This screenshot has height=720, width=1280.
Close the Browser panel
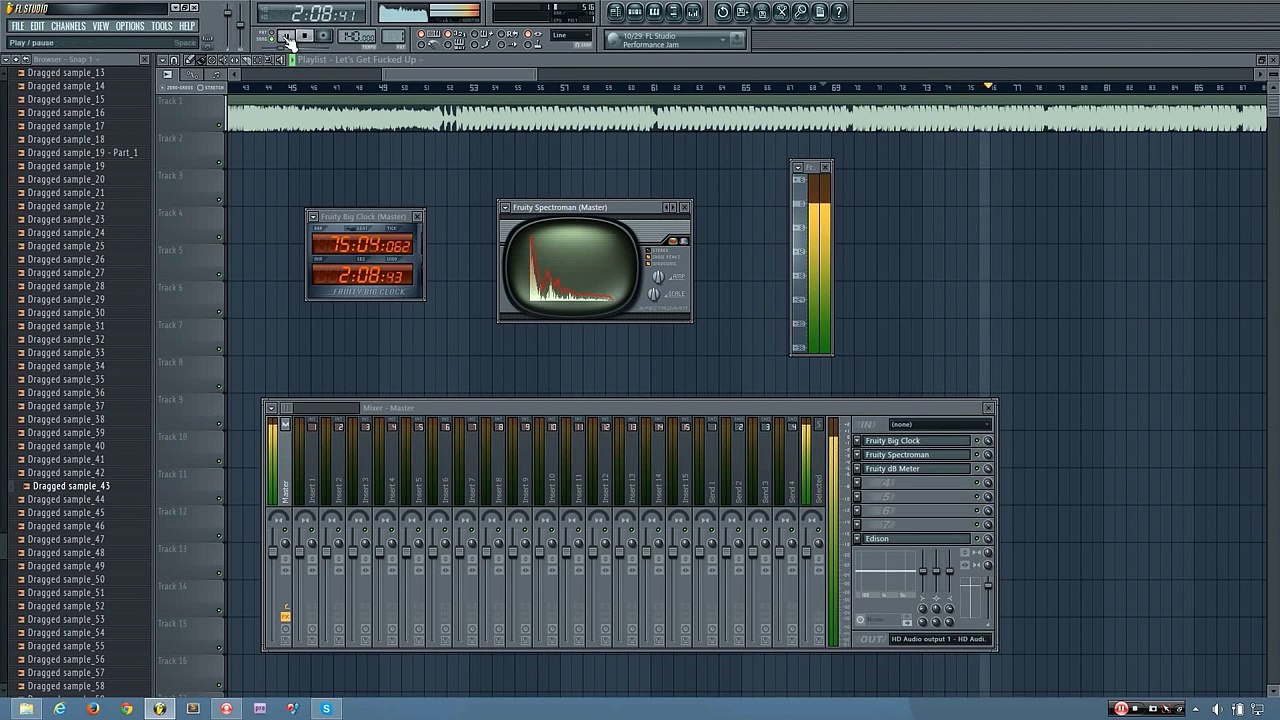pos(144,60)
